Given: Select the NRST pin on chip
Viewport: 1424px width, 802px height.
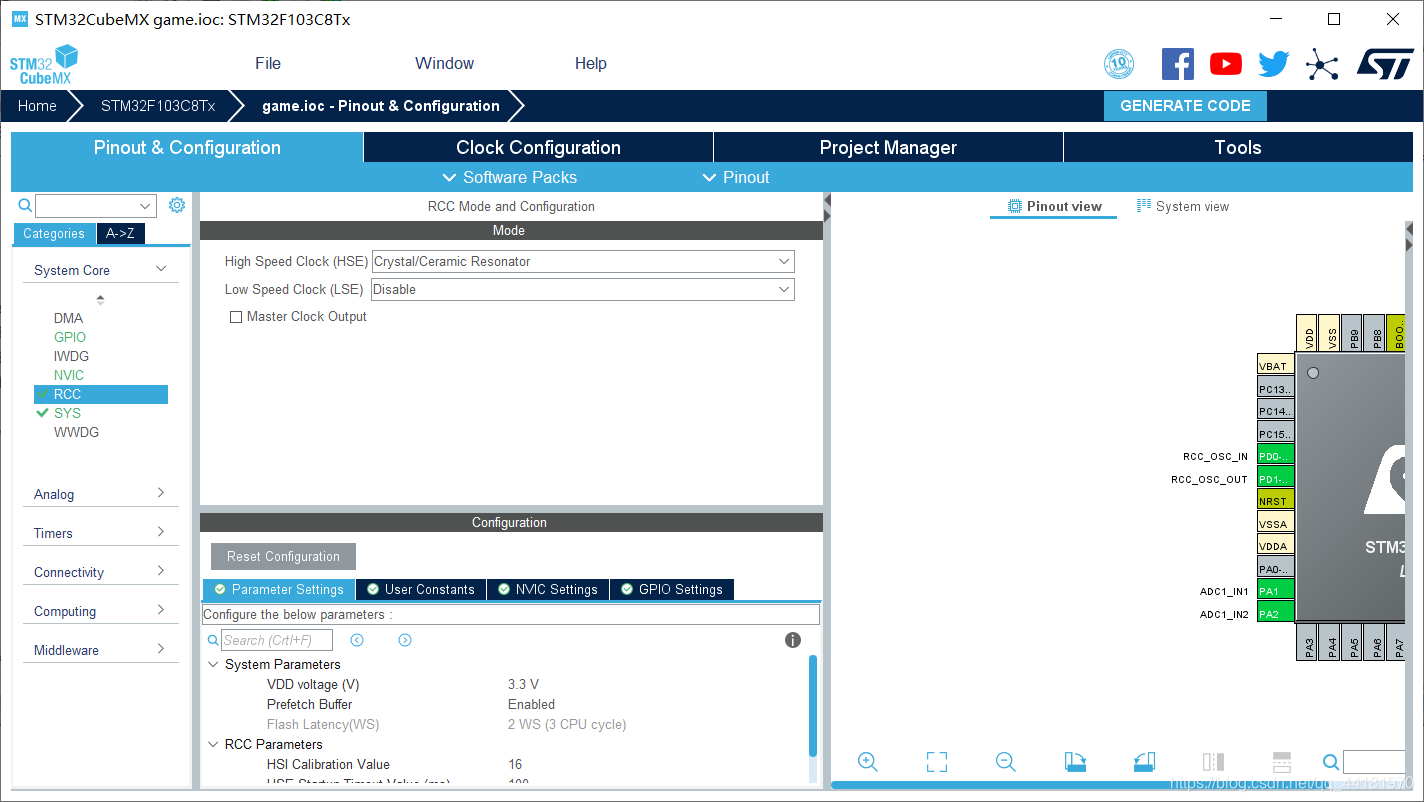Looking at the screenshot, I should [x=1276, y=501].
